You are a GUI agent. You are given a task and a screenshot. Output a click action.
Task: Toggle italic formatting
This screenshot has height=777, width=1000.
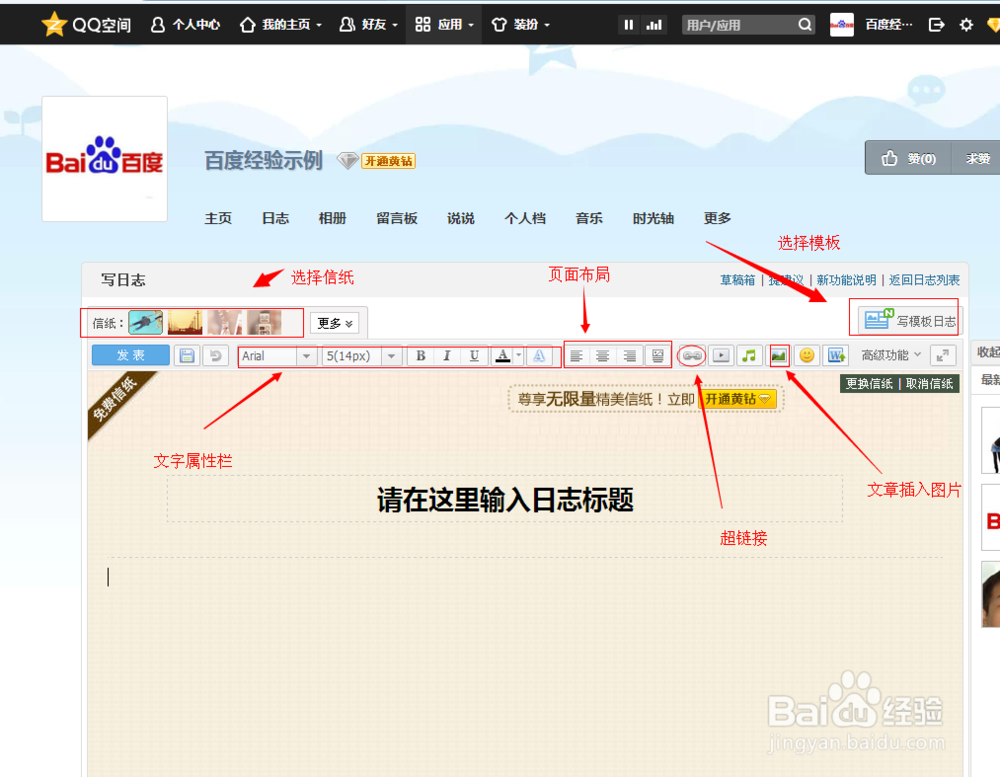447,355
